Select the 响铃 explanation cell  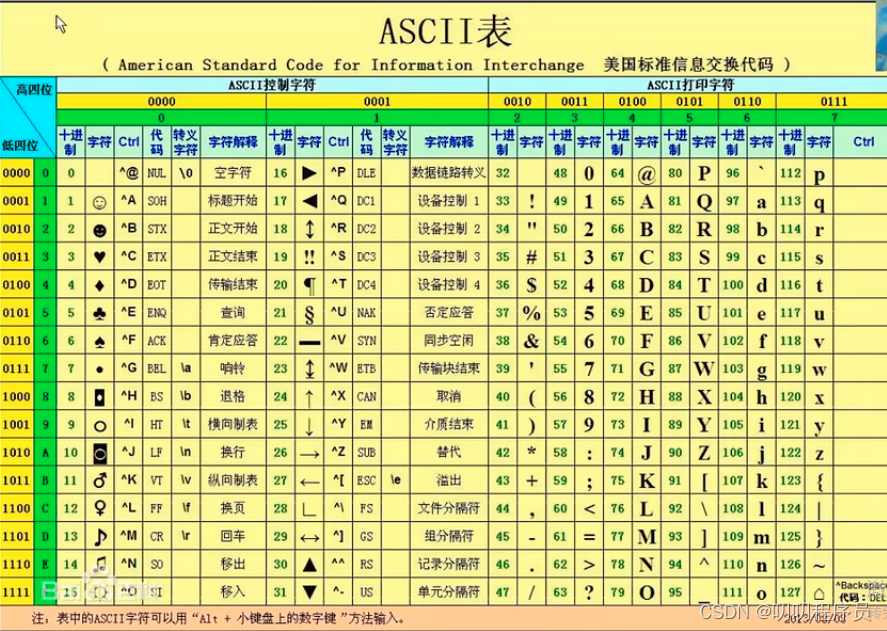[x=232, y=368]
